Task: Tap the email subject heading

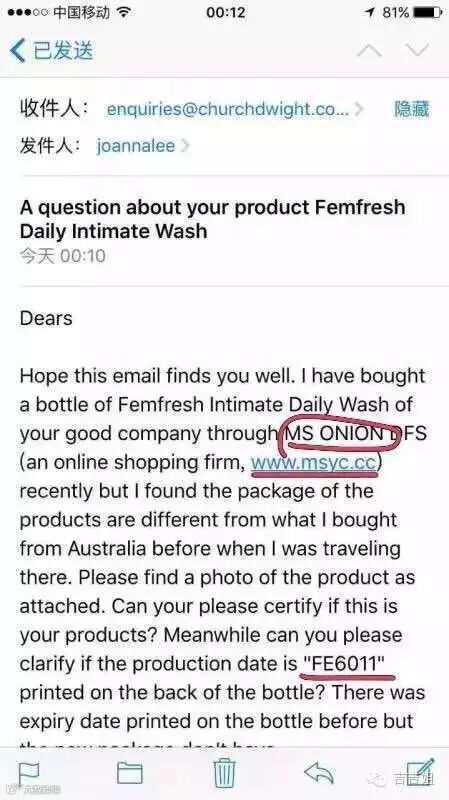Action: 213,219
